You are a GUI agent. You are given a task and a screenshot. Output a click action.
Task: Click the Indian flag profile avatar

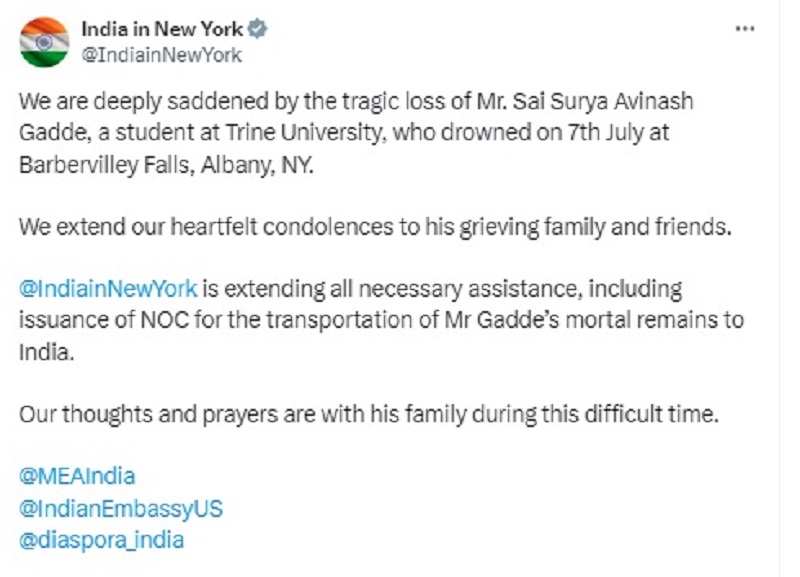pos(44,42)
